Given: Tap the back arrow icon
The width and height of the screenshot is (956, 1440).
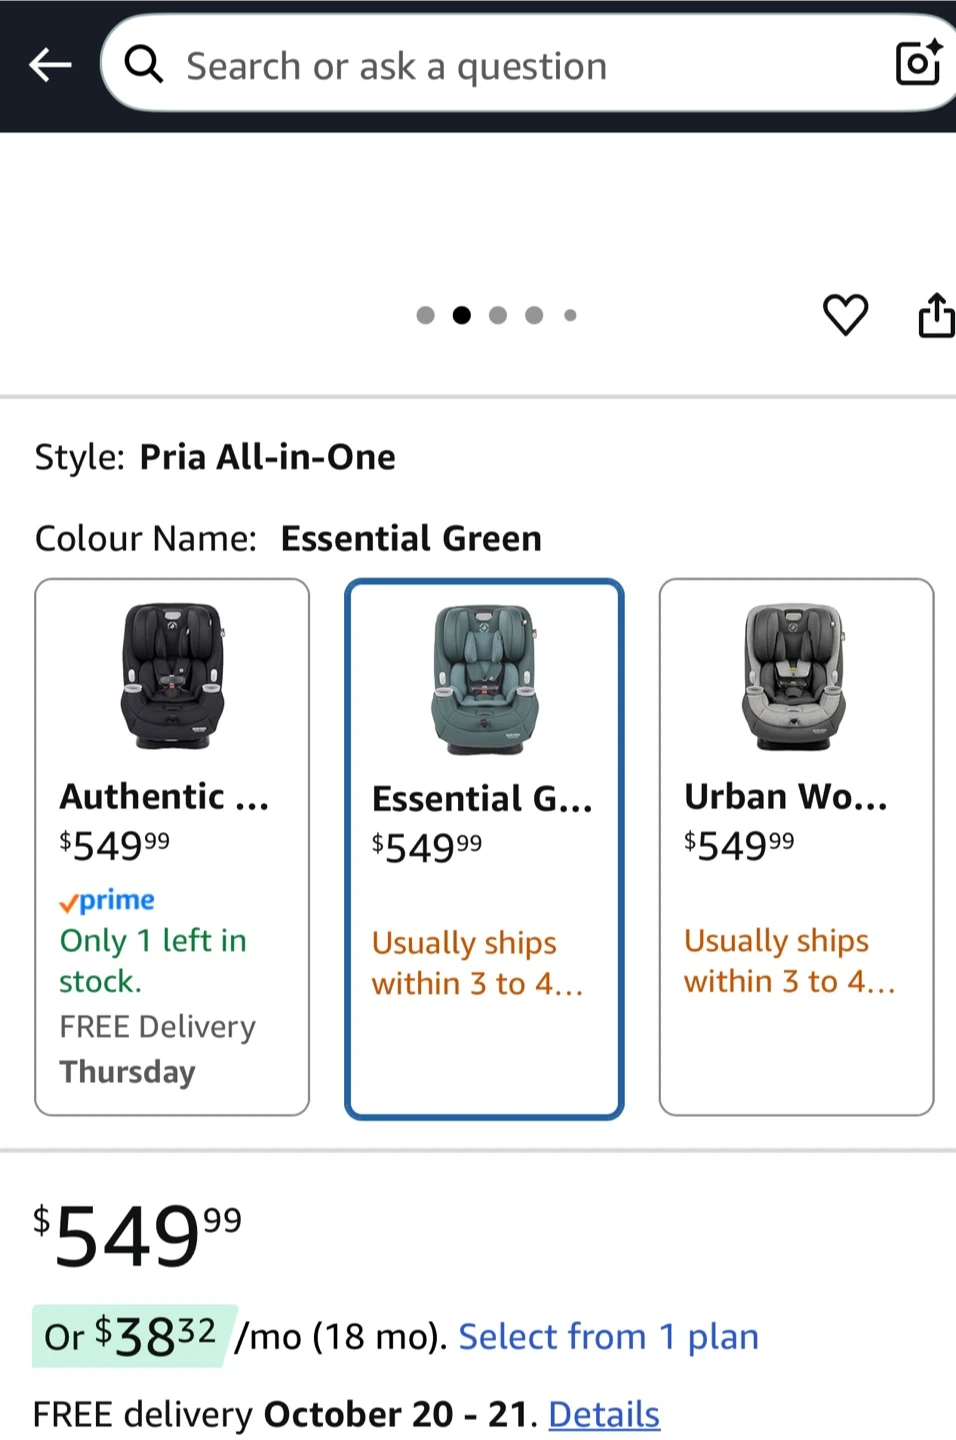Looking at the screenshot, I should click(x=50, y=66).
